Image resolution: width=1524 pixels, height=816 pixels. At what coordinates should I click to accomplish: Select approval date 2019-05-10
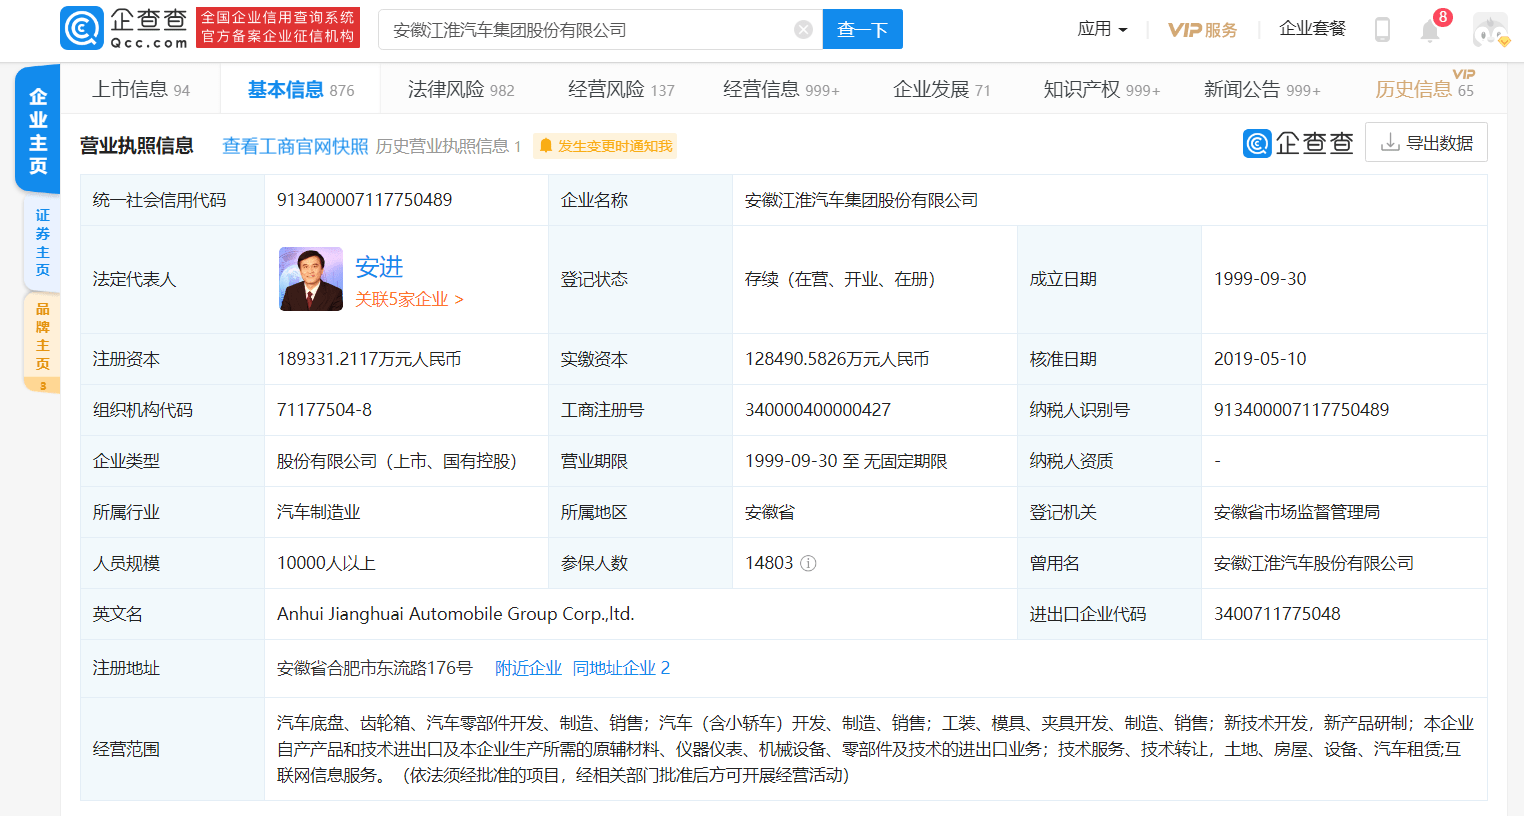1260,359
